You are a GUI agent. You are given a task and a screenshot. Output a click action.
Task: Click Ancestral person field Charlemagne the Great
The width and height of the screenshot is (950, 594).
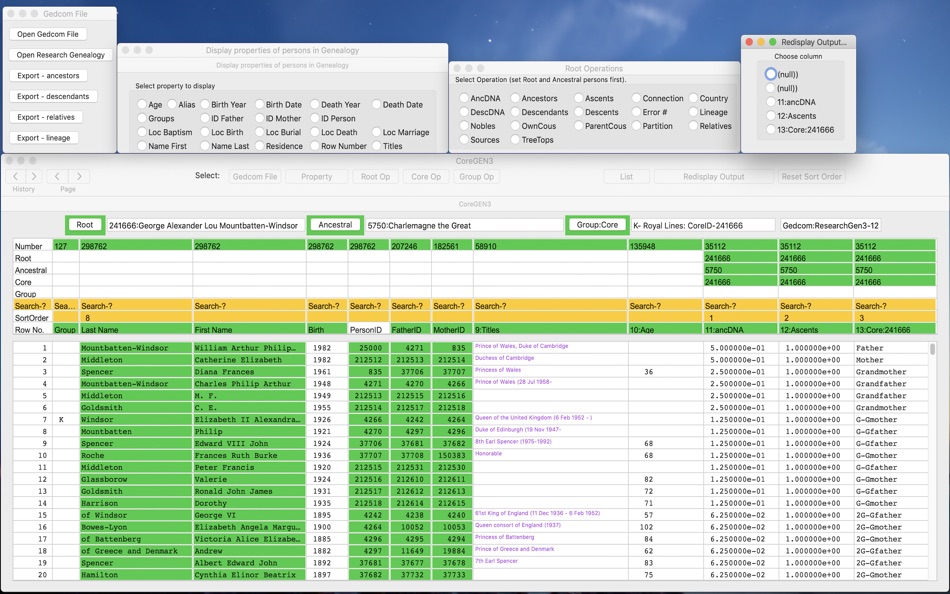click(464, 225)
